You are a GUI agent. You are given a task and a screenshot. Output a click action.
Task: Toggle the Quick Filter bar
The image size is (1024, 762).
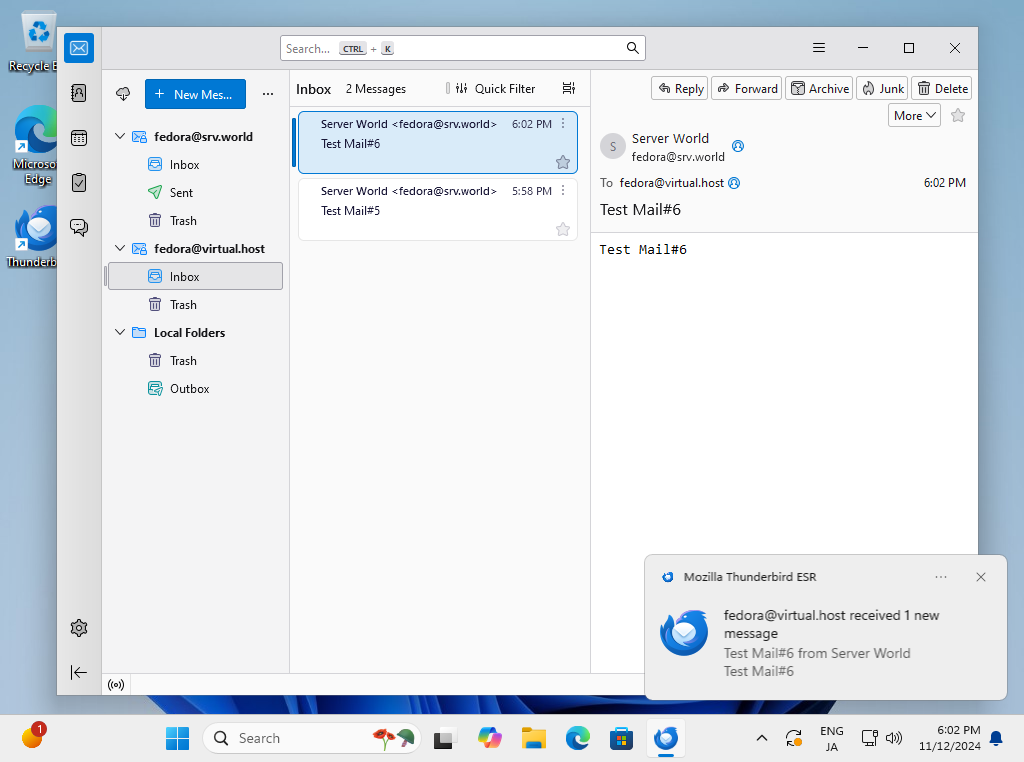click(x=495, y=89)
